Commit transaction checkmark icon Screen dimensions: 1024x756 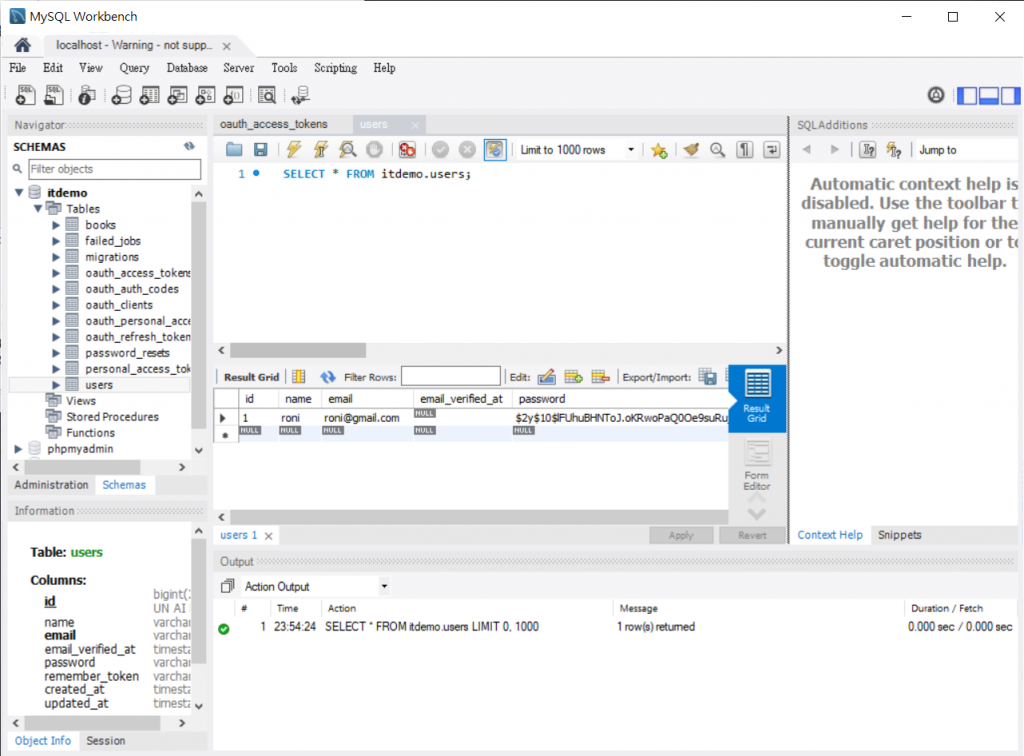(x=441, y=150)
